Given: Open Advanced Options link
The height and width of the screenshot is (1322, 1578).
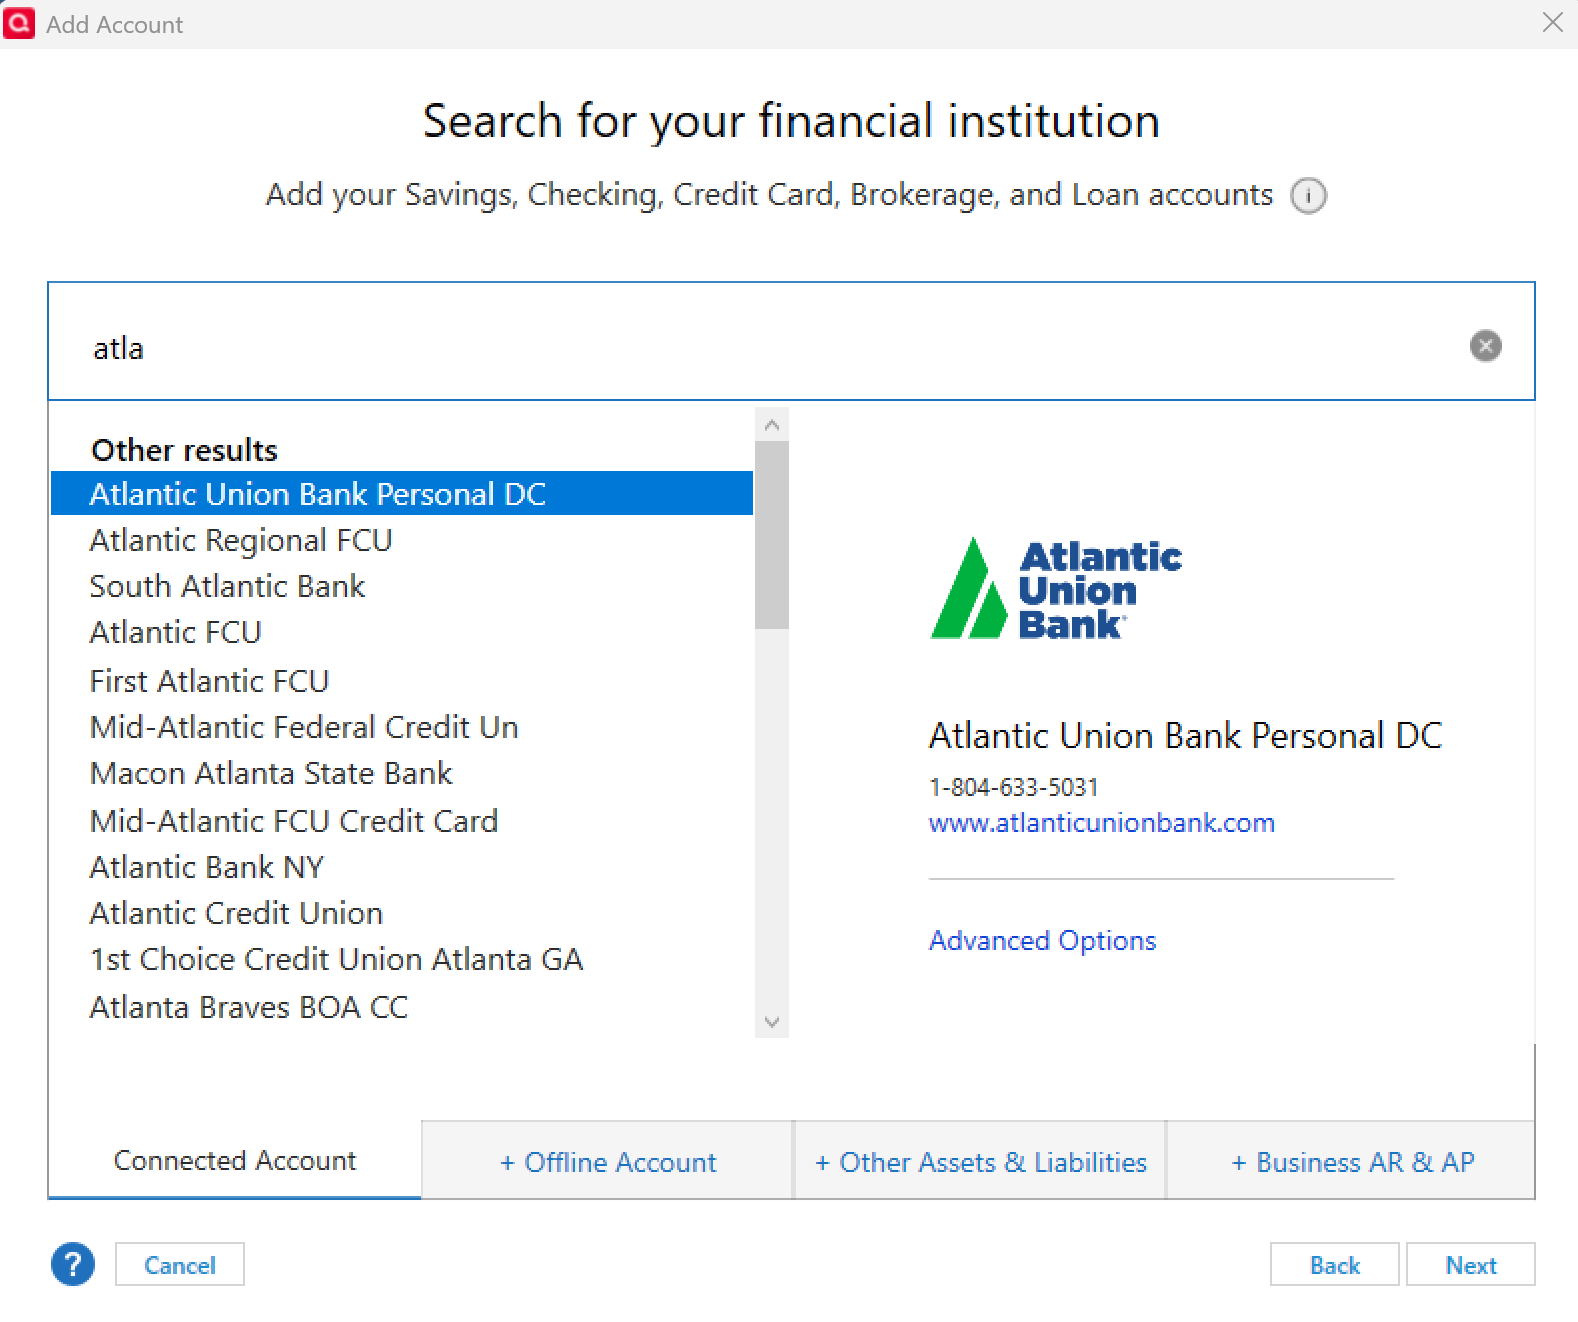Looking at the screenshot, I should [x=1042, y=941].
